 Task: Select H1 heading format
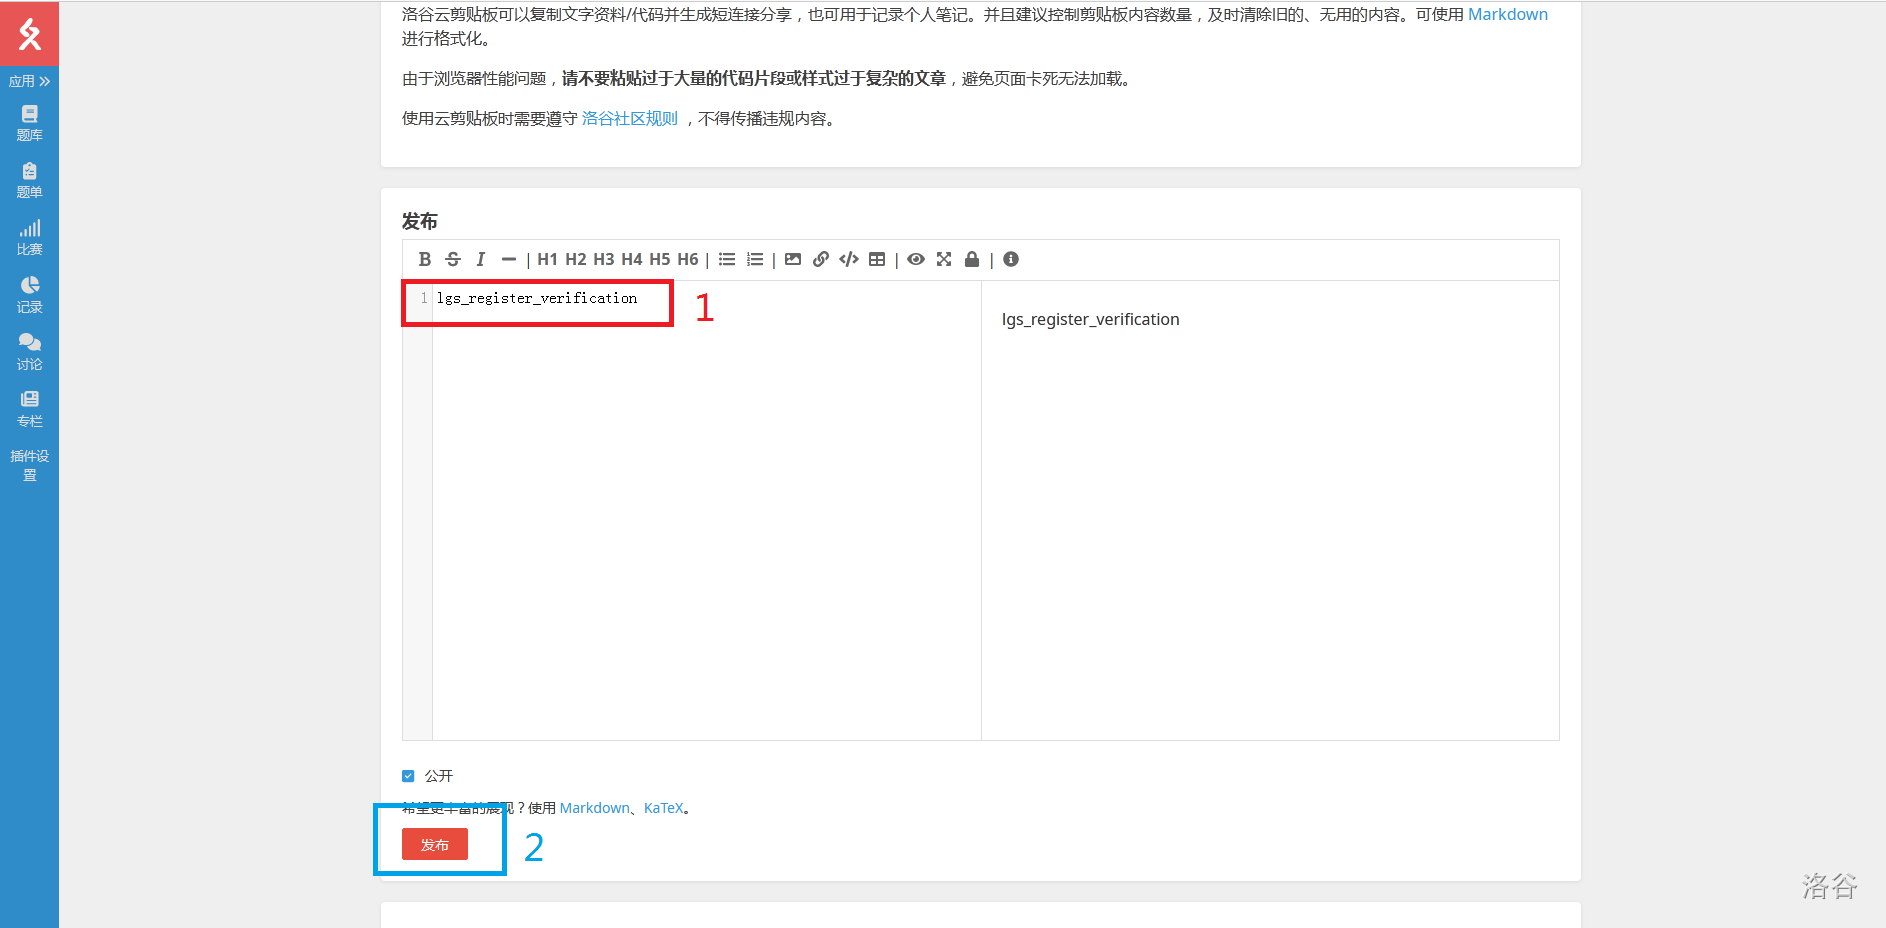coord(547,259)
